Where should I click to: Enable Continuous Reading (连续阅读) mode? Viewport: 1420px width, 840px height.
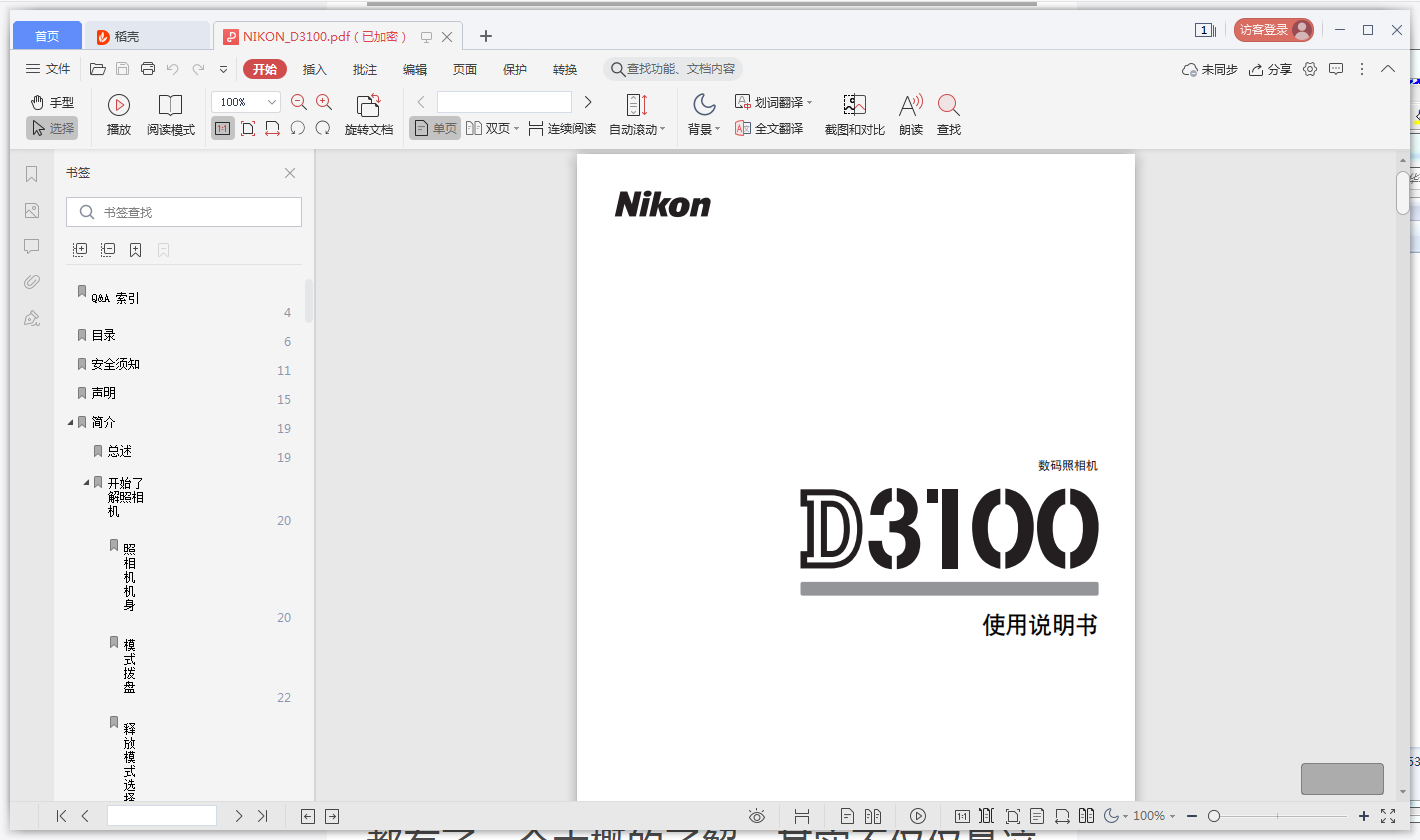point(562,129)
